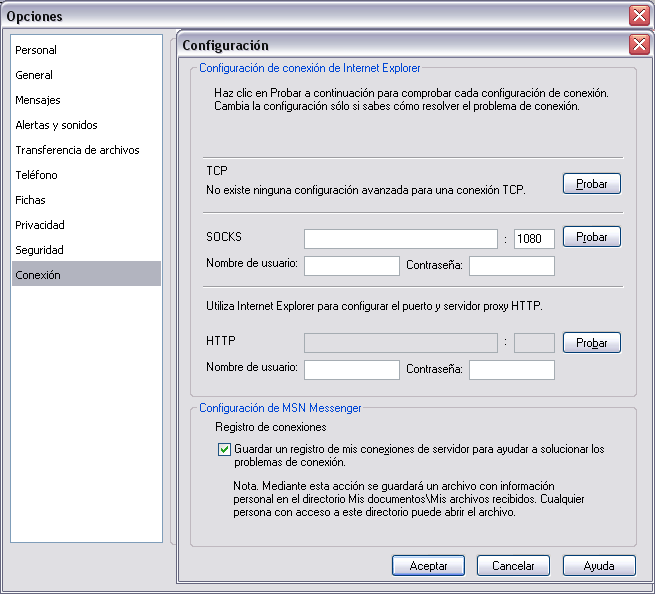Focus the SOCKS server address field
This screenshot has width=655, height=594.
coord(401,239)
